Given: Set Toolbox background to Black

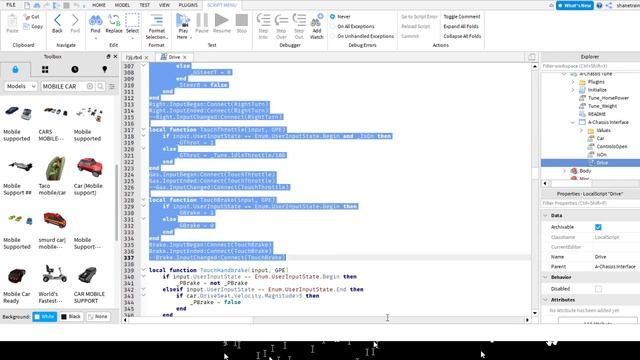Looking at the screenshot, I should point(71,316).
